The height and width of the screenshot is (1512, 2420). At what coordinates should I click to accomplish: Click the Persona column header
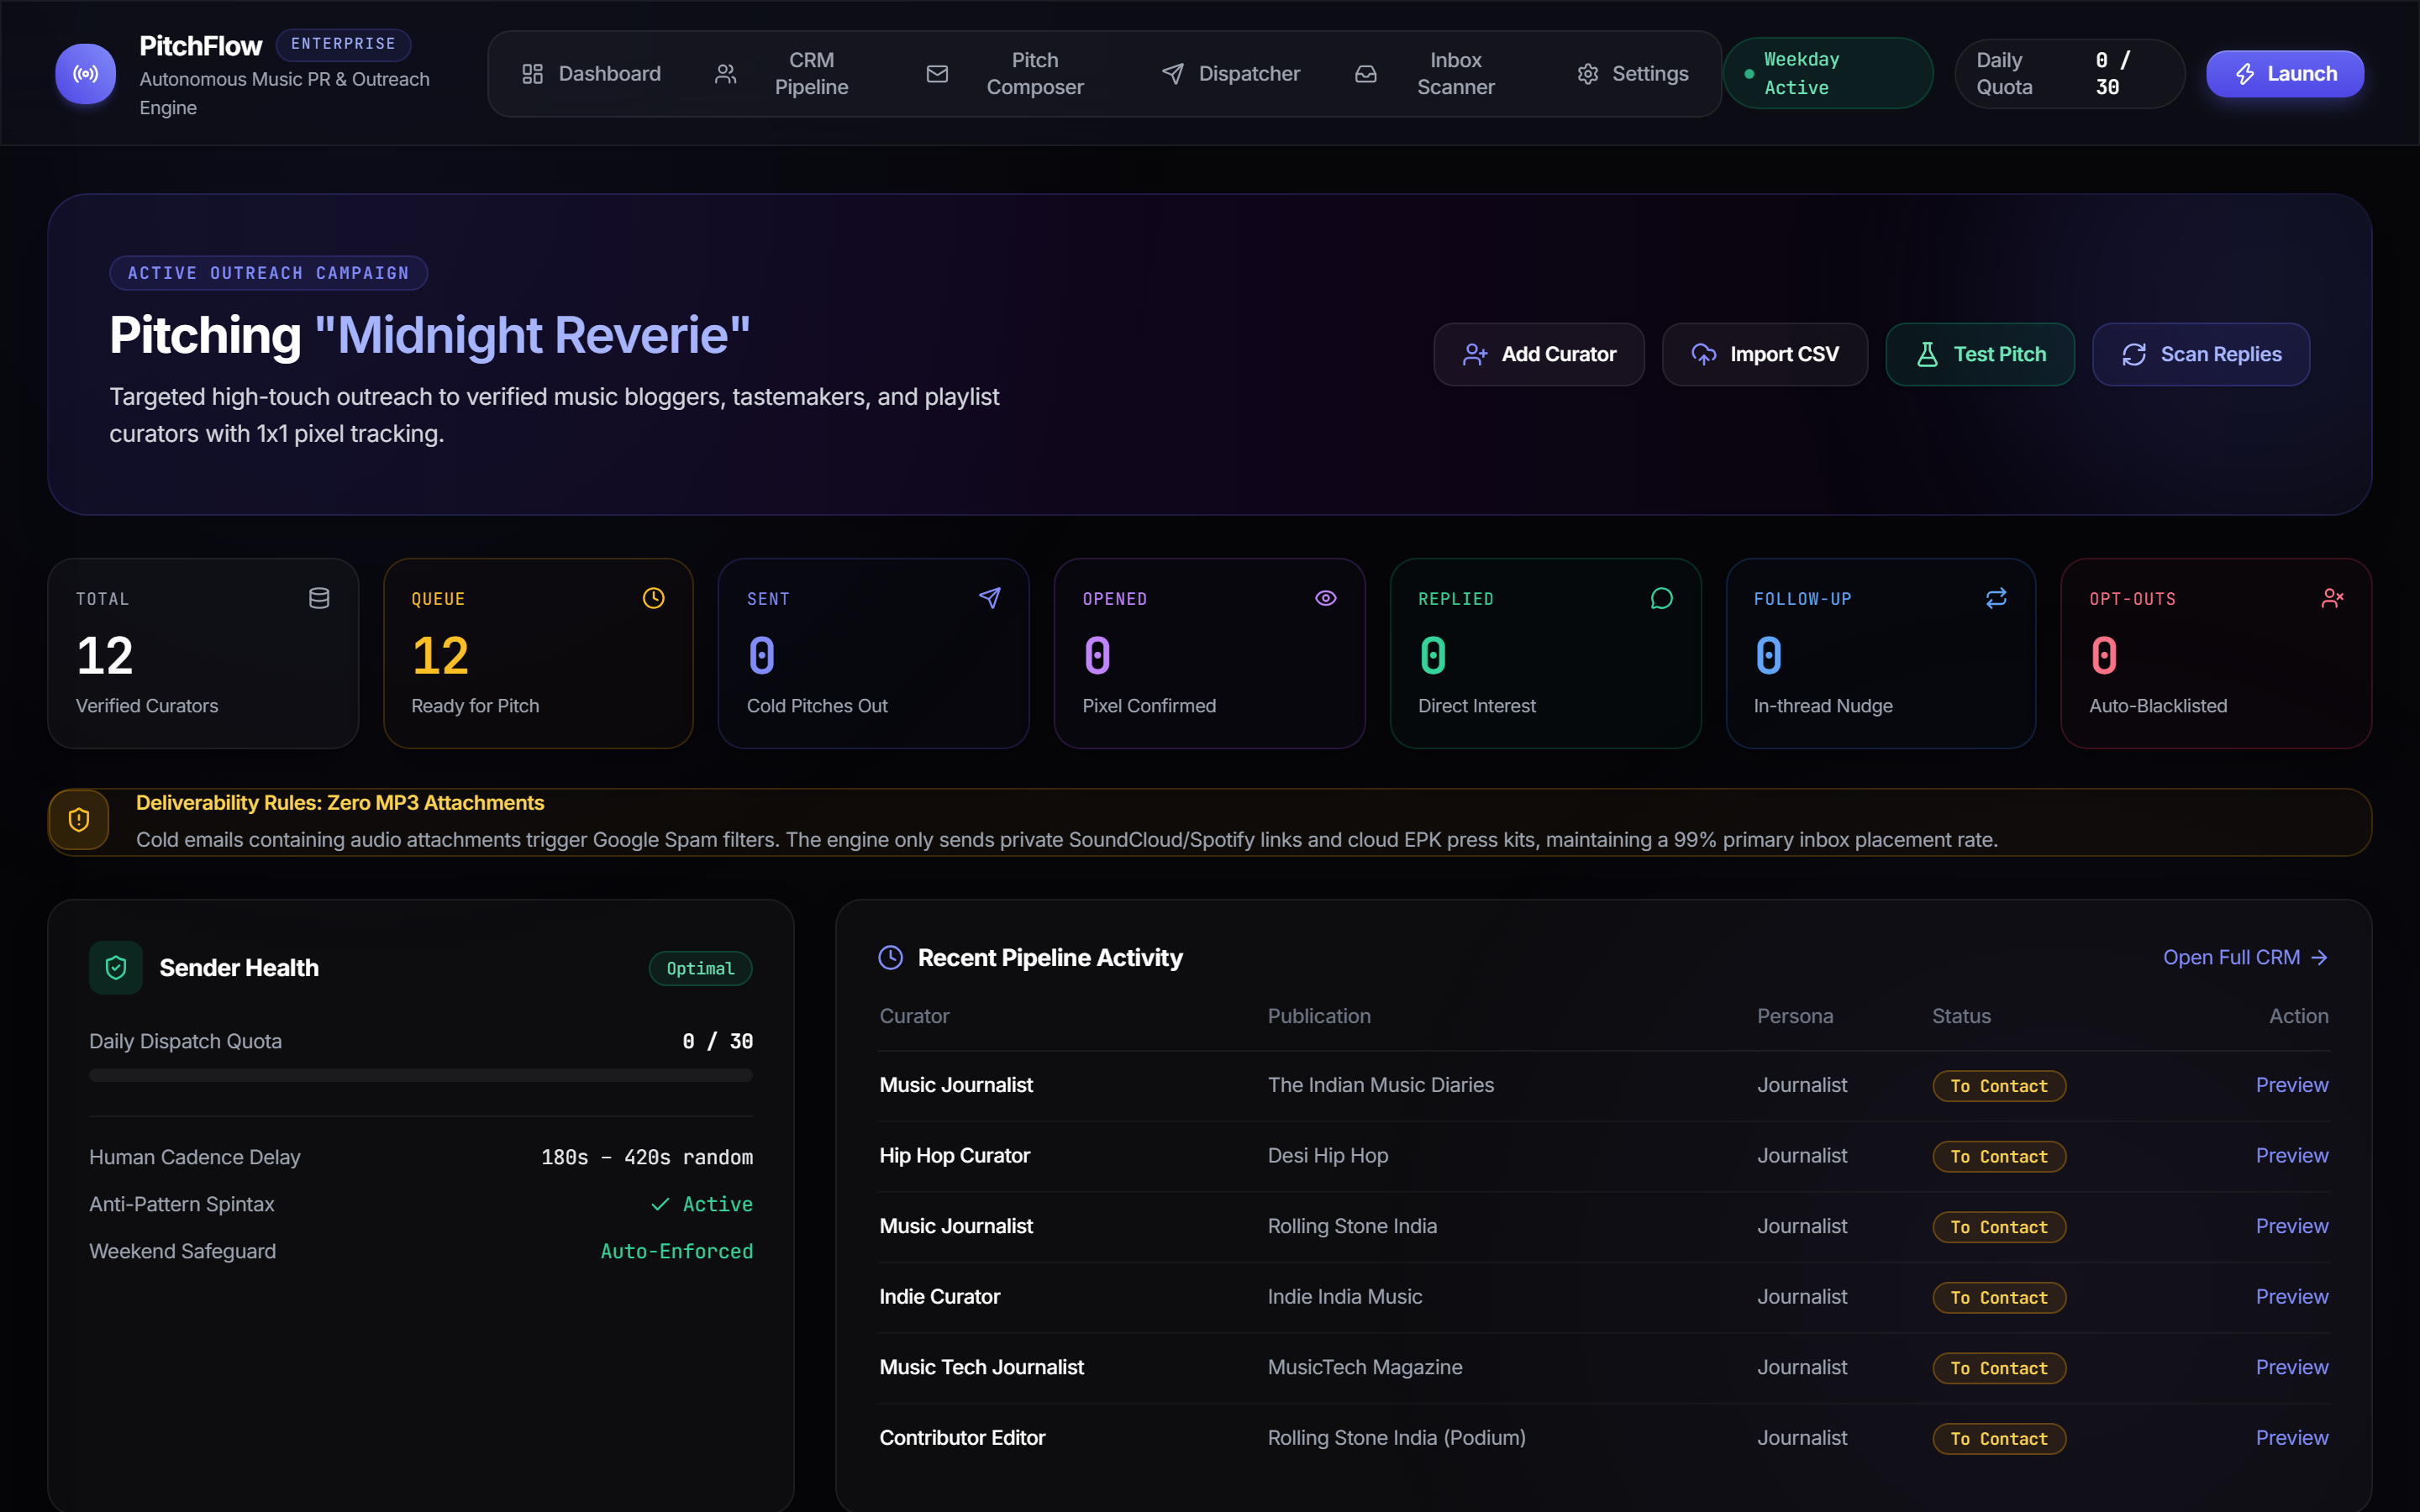pos(1795,1016)
